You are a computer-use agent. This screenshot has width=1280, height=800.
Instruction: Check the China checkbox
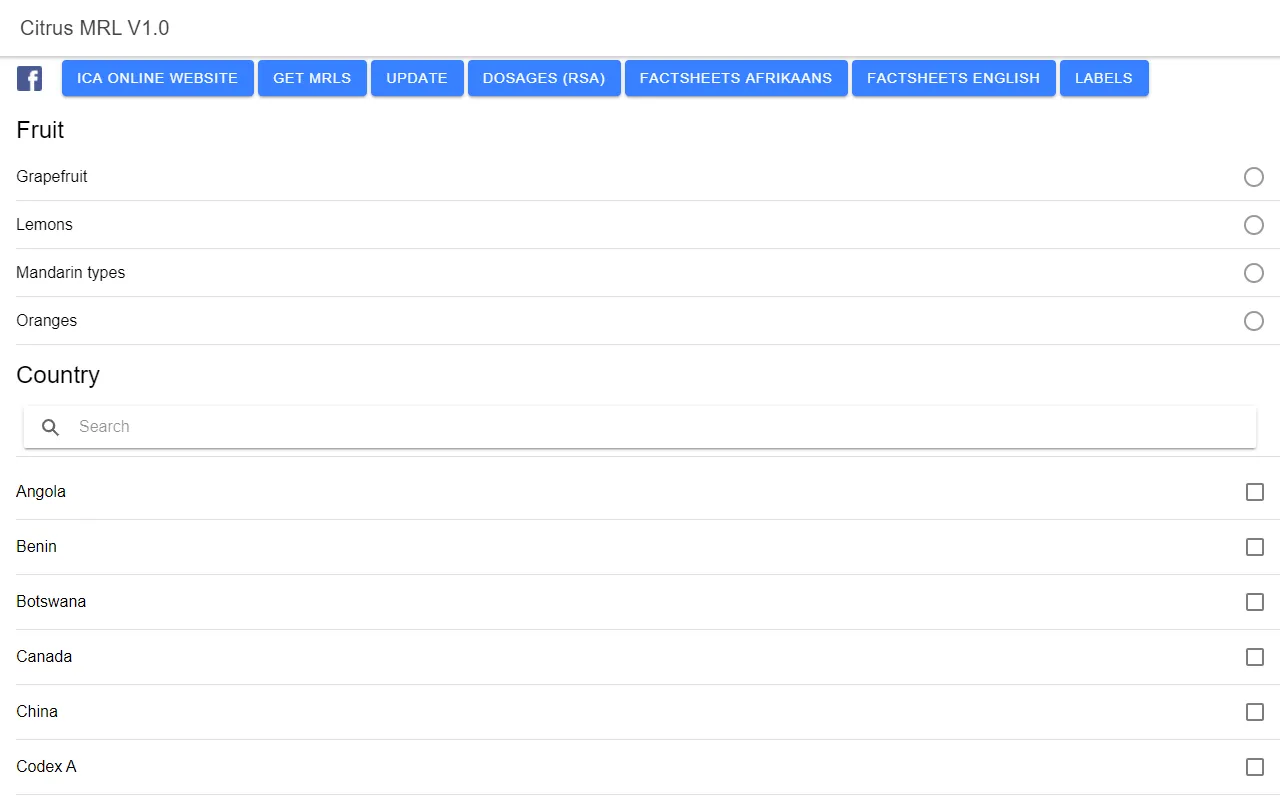click(1255, 712)
